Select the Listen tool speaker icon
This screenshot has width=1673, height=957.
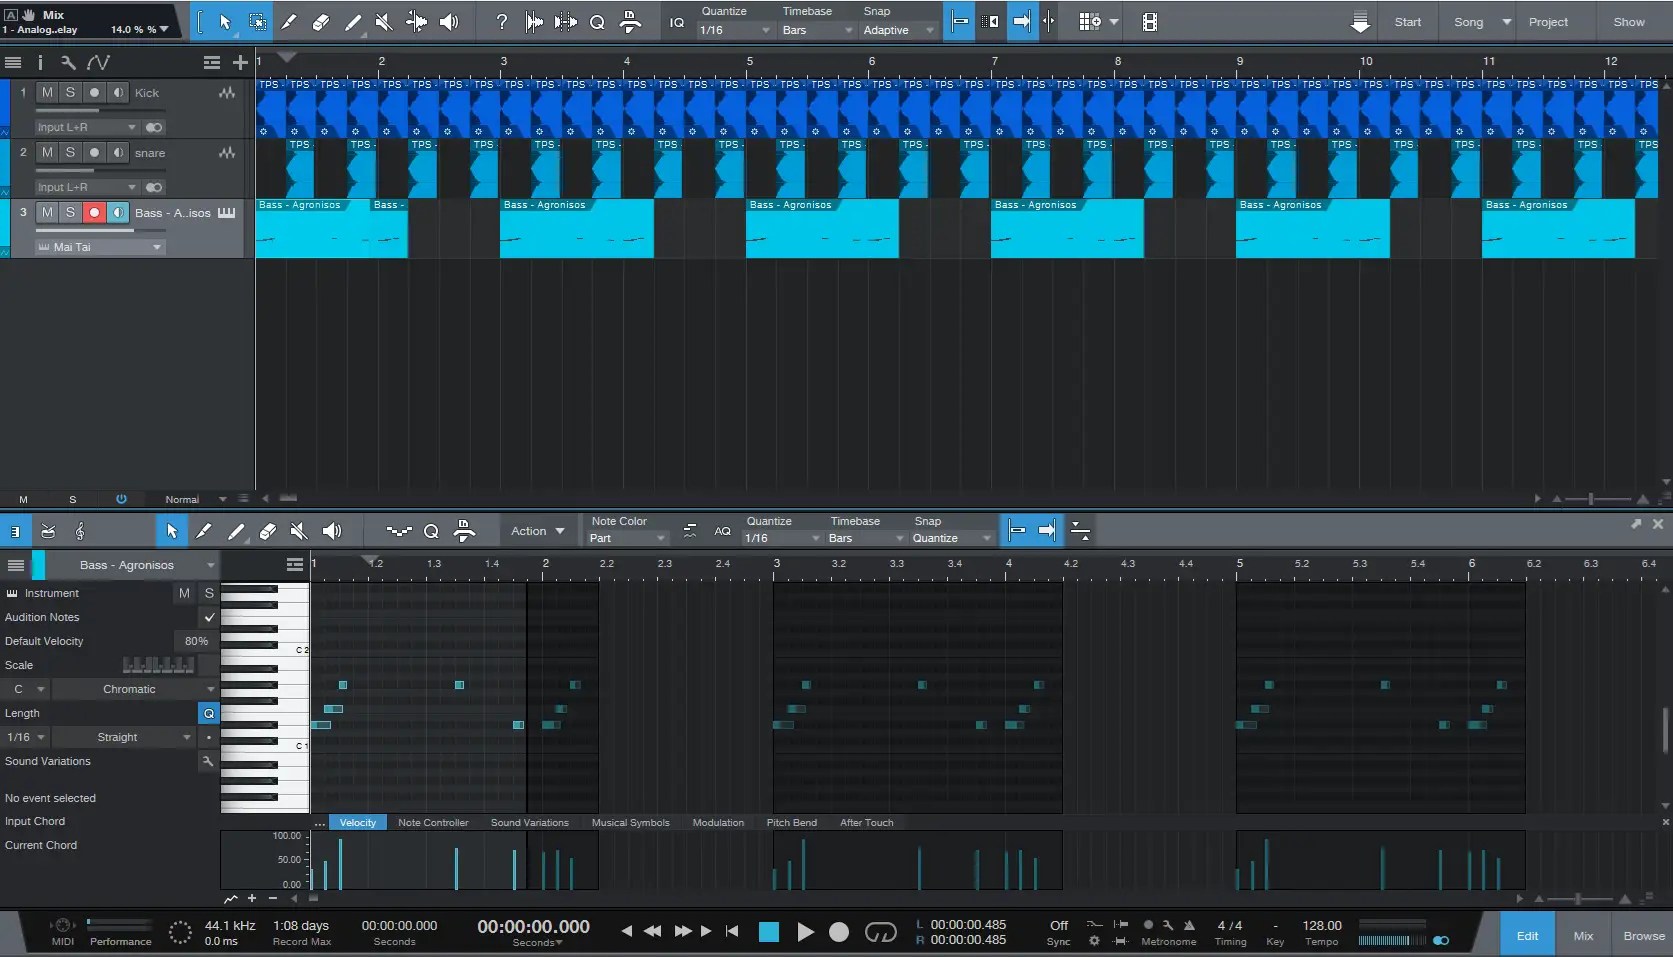tap(449, 22)
